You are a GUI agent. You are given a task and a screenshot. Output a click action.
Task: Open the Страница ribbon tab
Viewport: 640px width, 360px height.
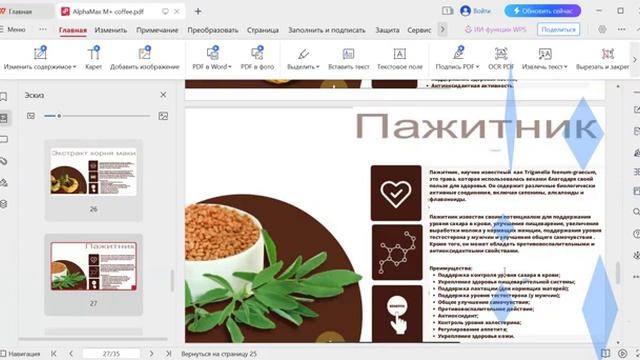click(263, 30)
